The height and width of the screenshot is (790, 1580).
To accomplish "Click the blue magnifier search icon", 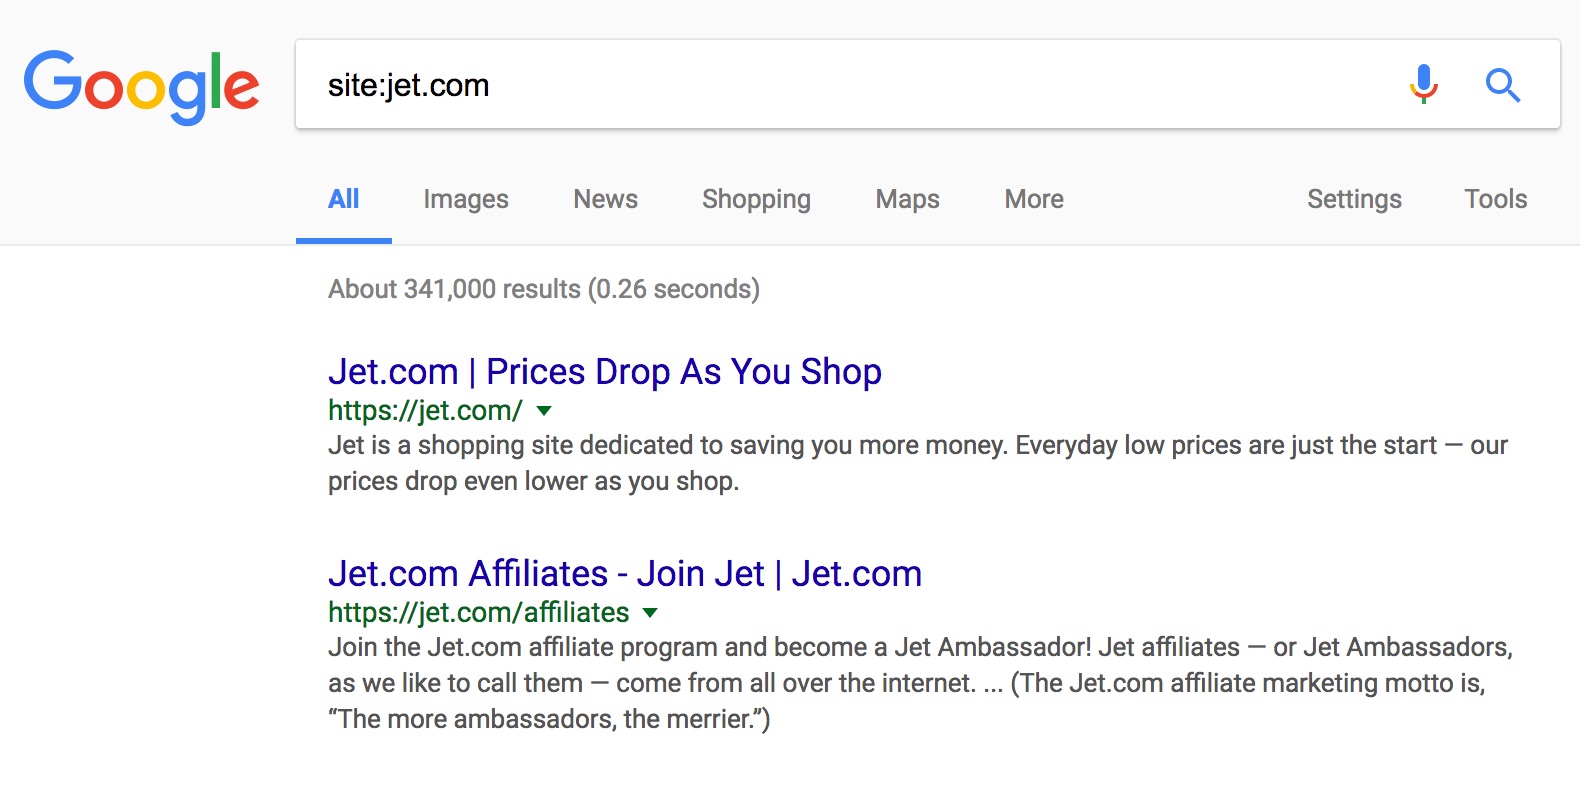I will coord(1503,86).
